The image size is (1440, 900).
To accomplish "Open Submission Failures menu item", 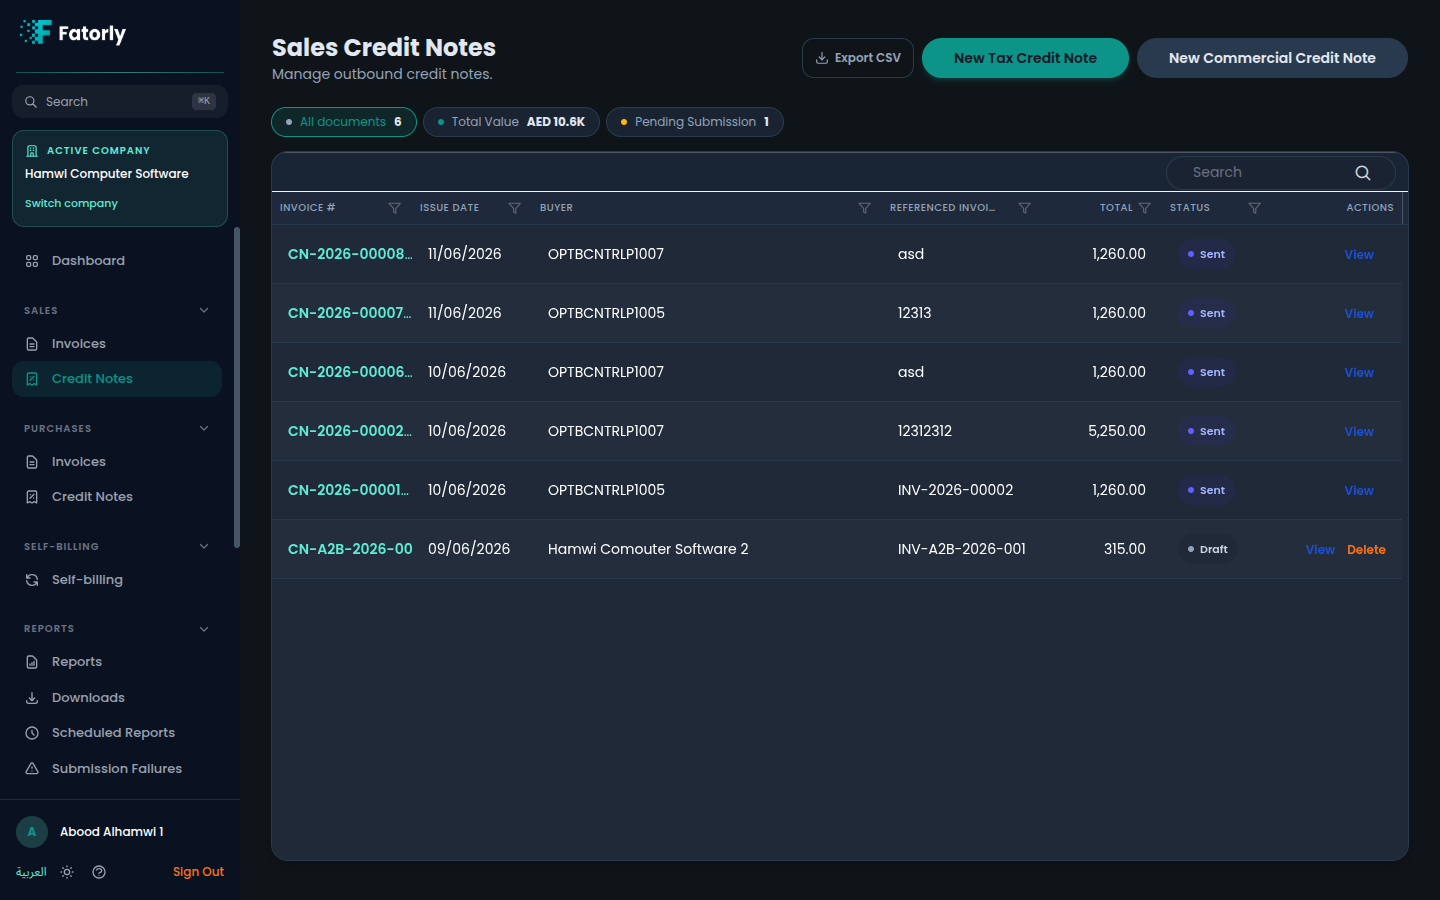I will point(117,769).
